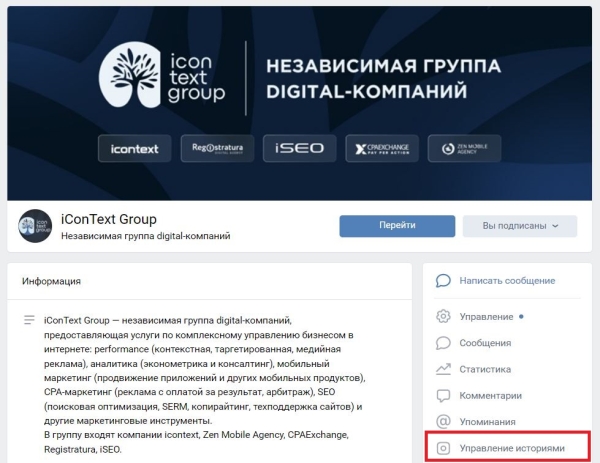This screenshot has height=463, width=600.
Task: Click the stories icon beside Управление историями
Action: tap(443, 449)
